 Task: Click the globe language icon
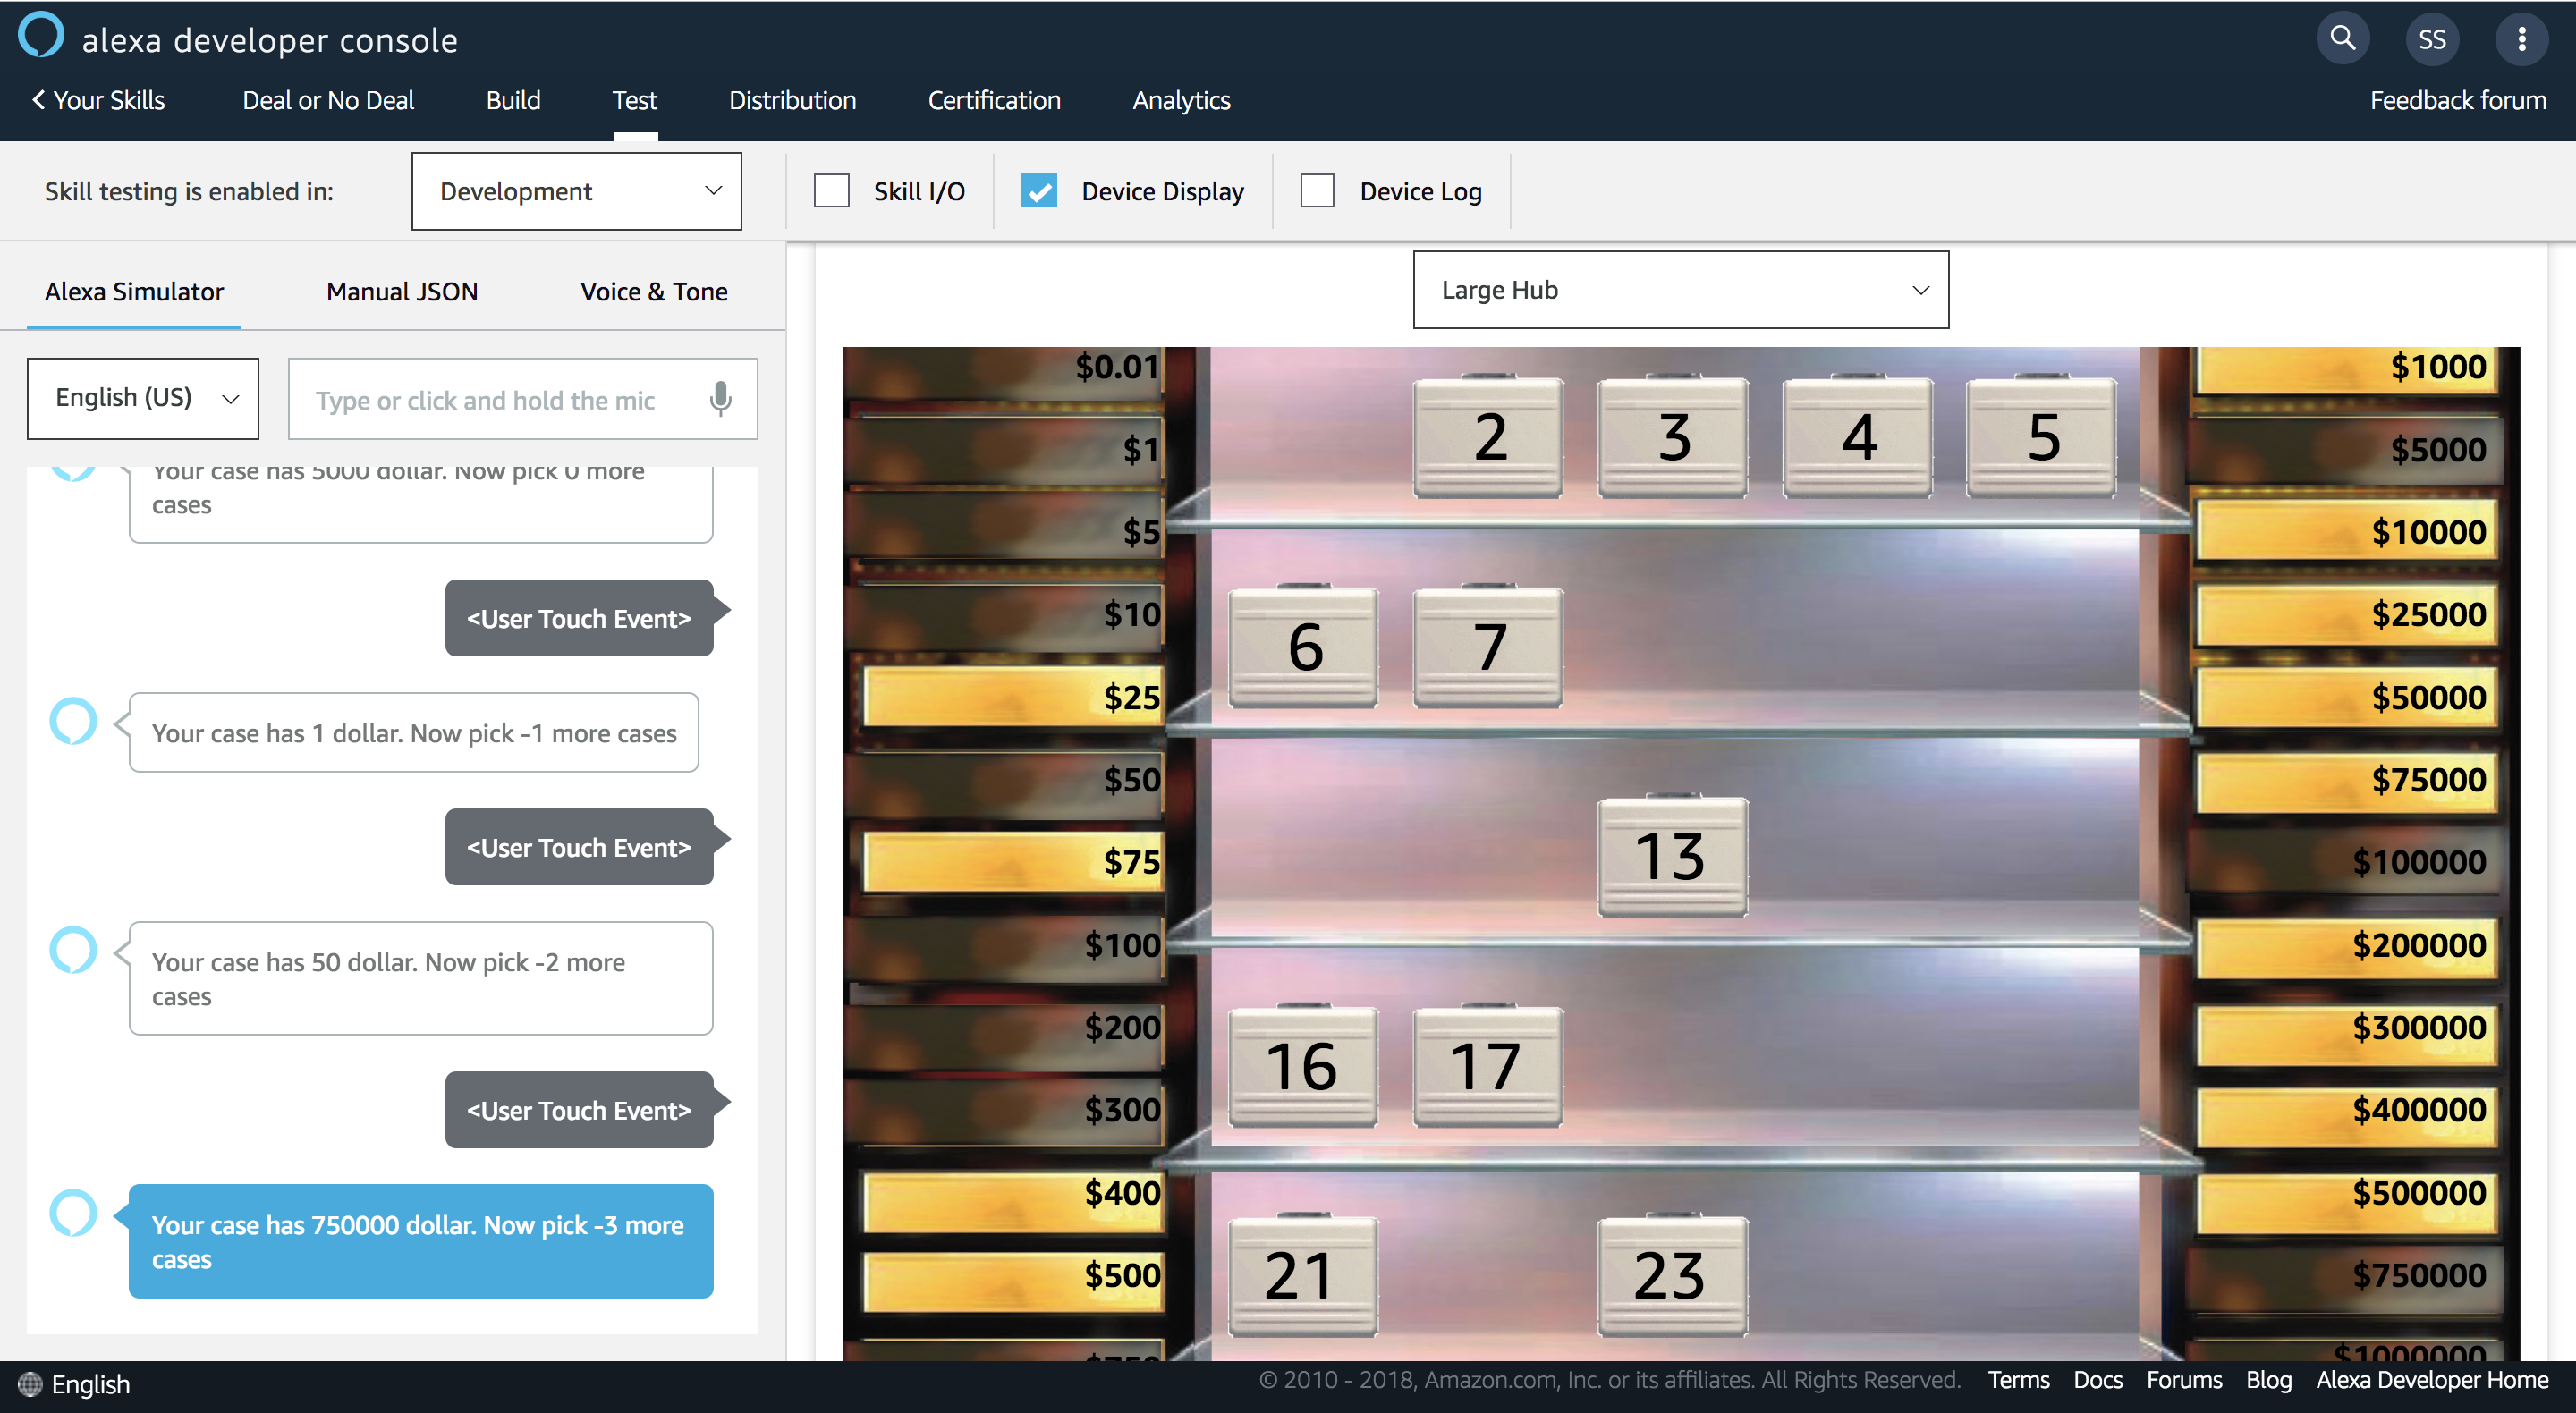pos(30,1384)
